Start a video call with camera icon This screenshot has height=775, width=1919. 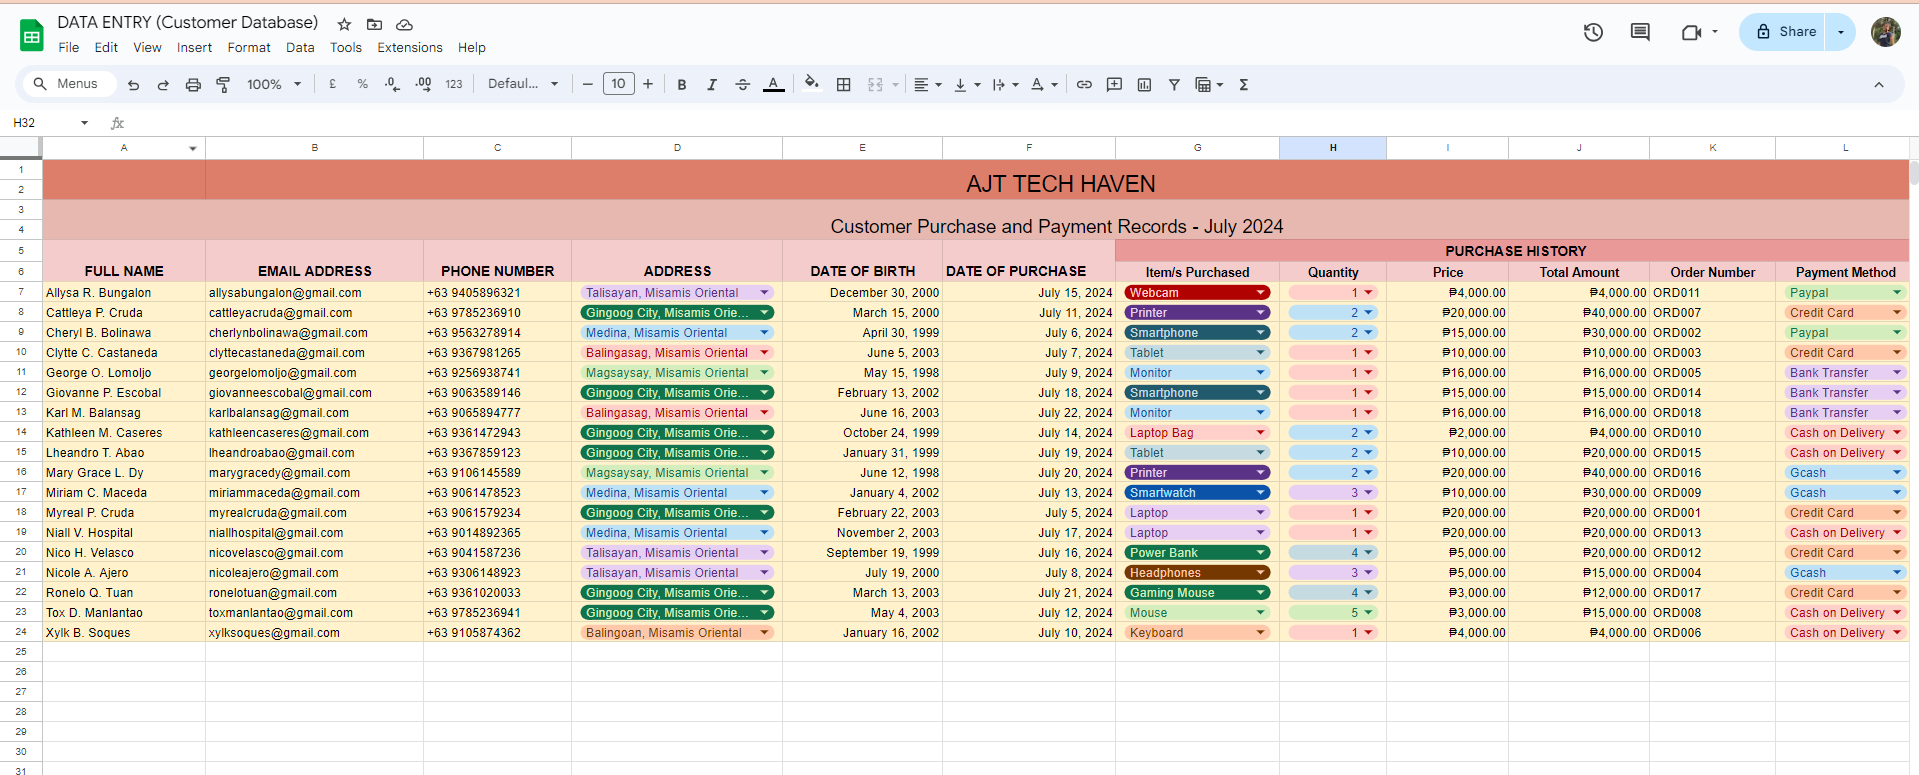click(1691, 32)
